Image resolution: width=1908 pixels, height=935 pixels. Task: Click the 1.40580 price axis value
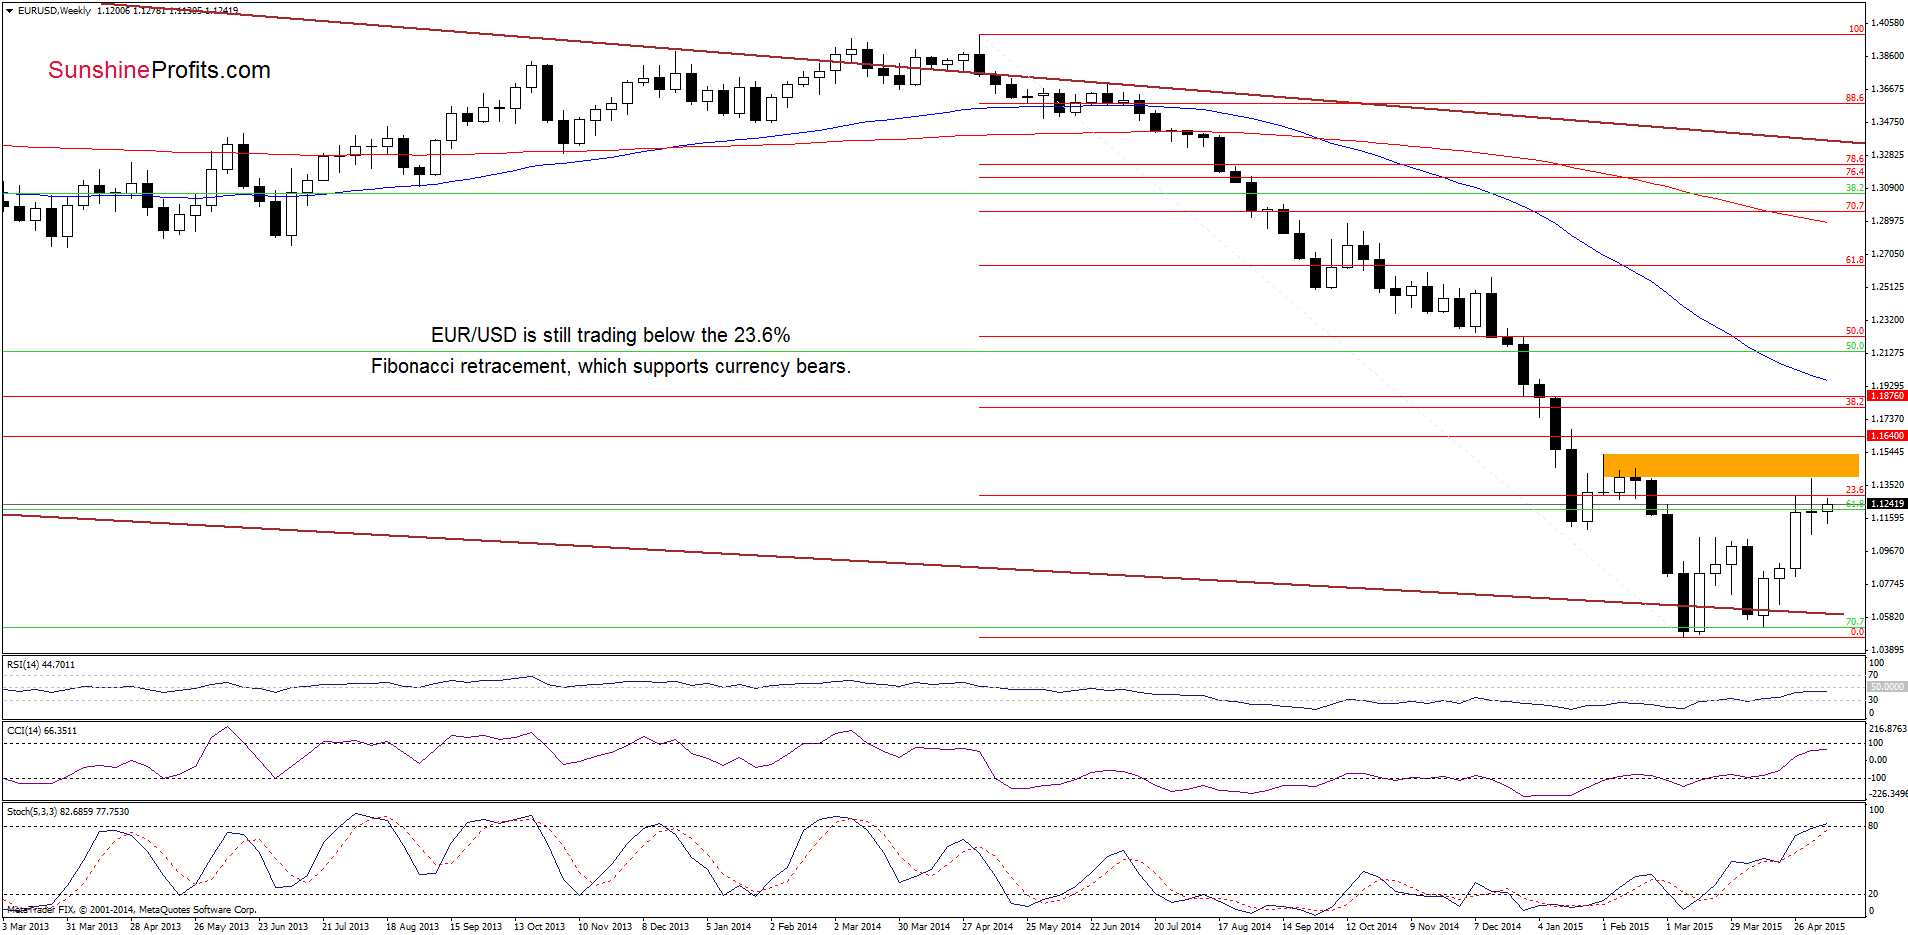coord(1887,22)
